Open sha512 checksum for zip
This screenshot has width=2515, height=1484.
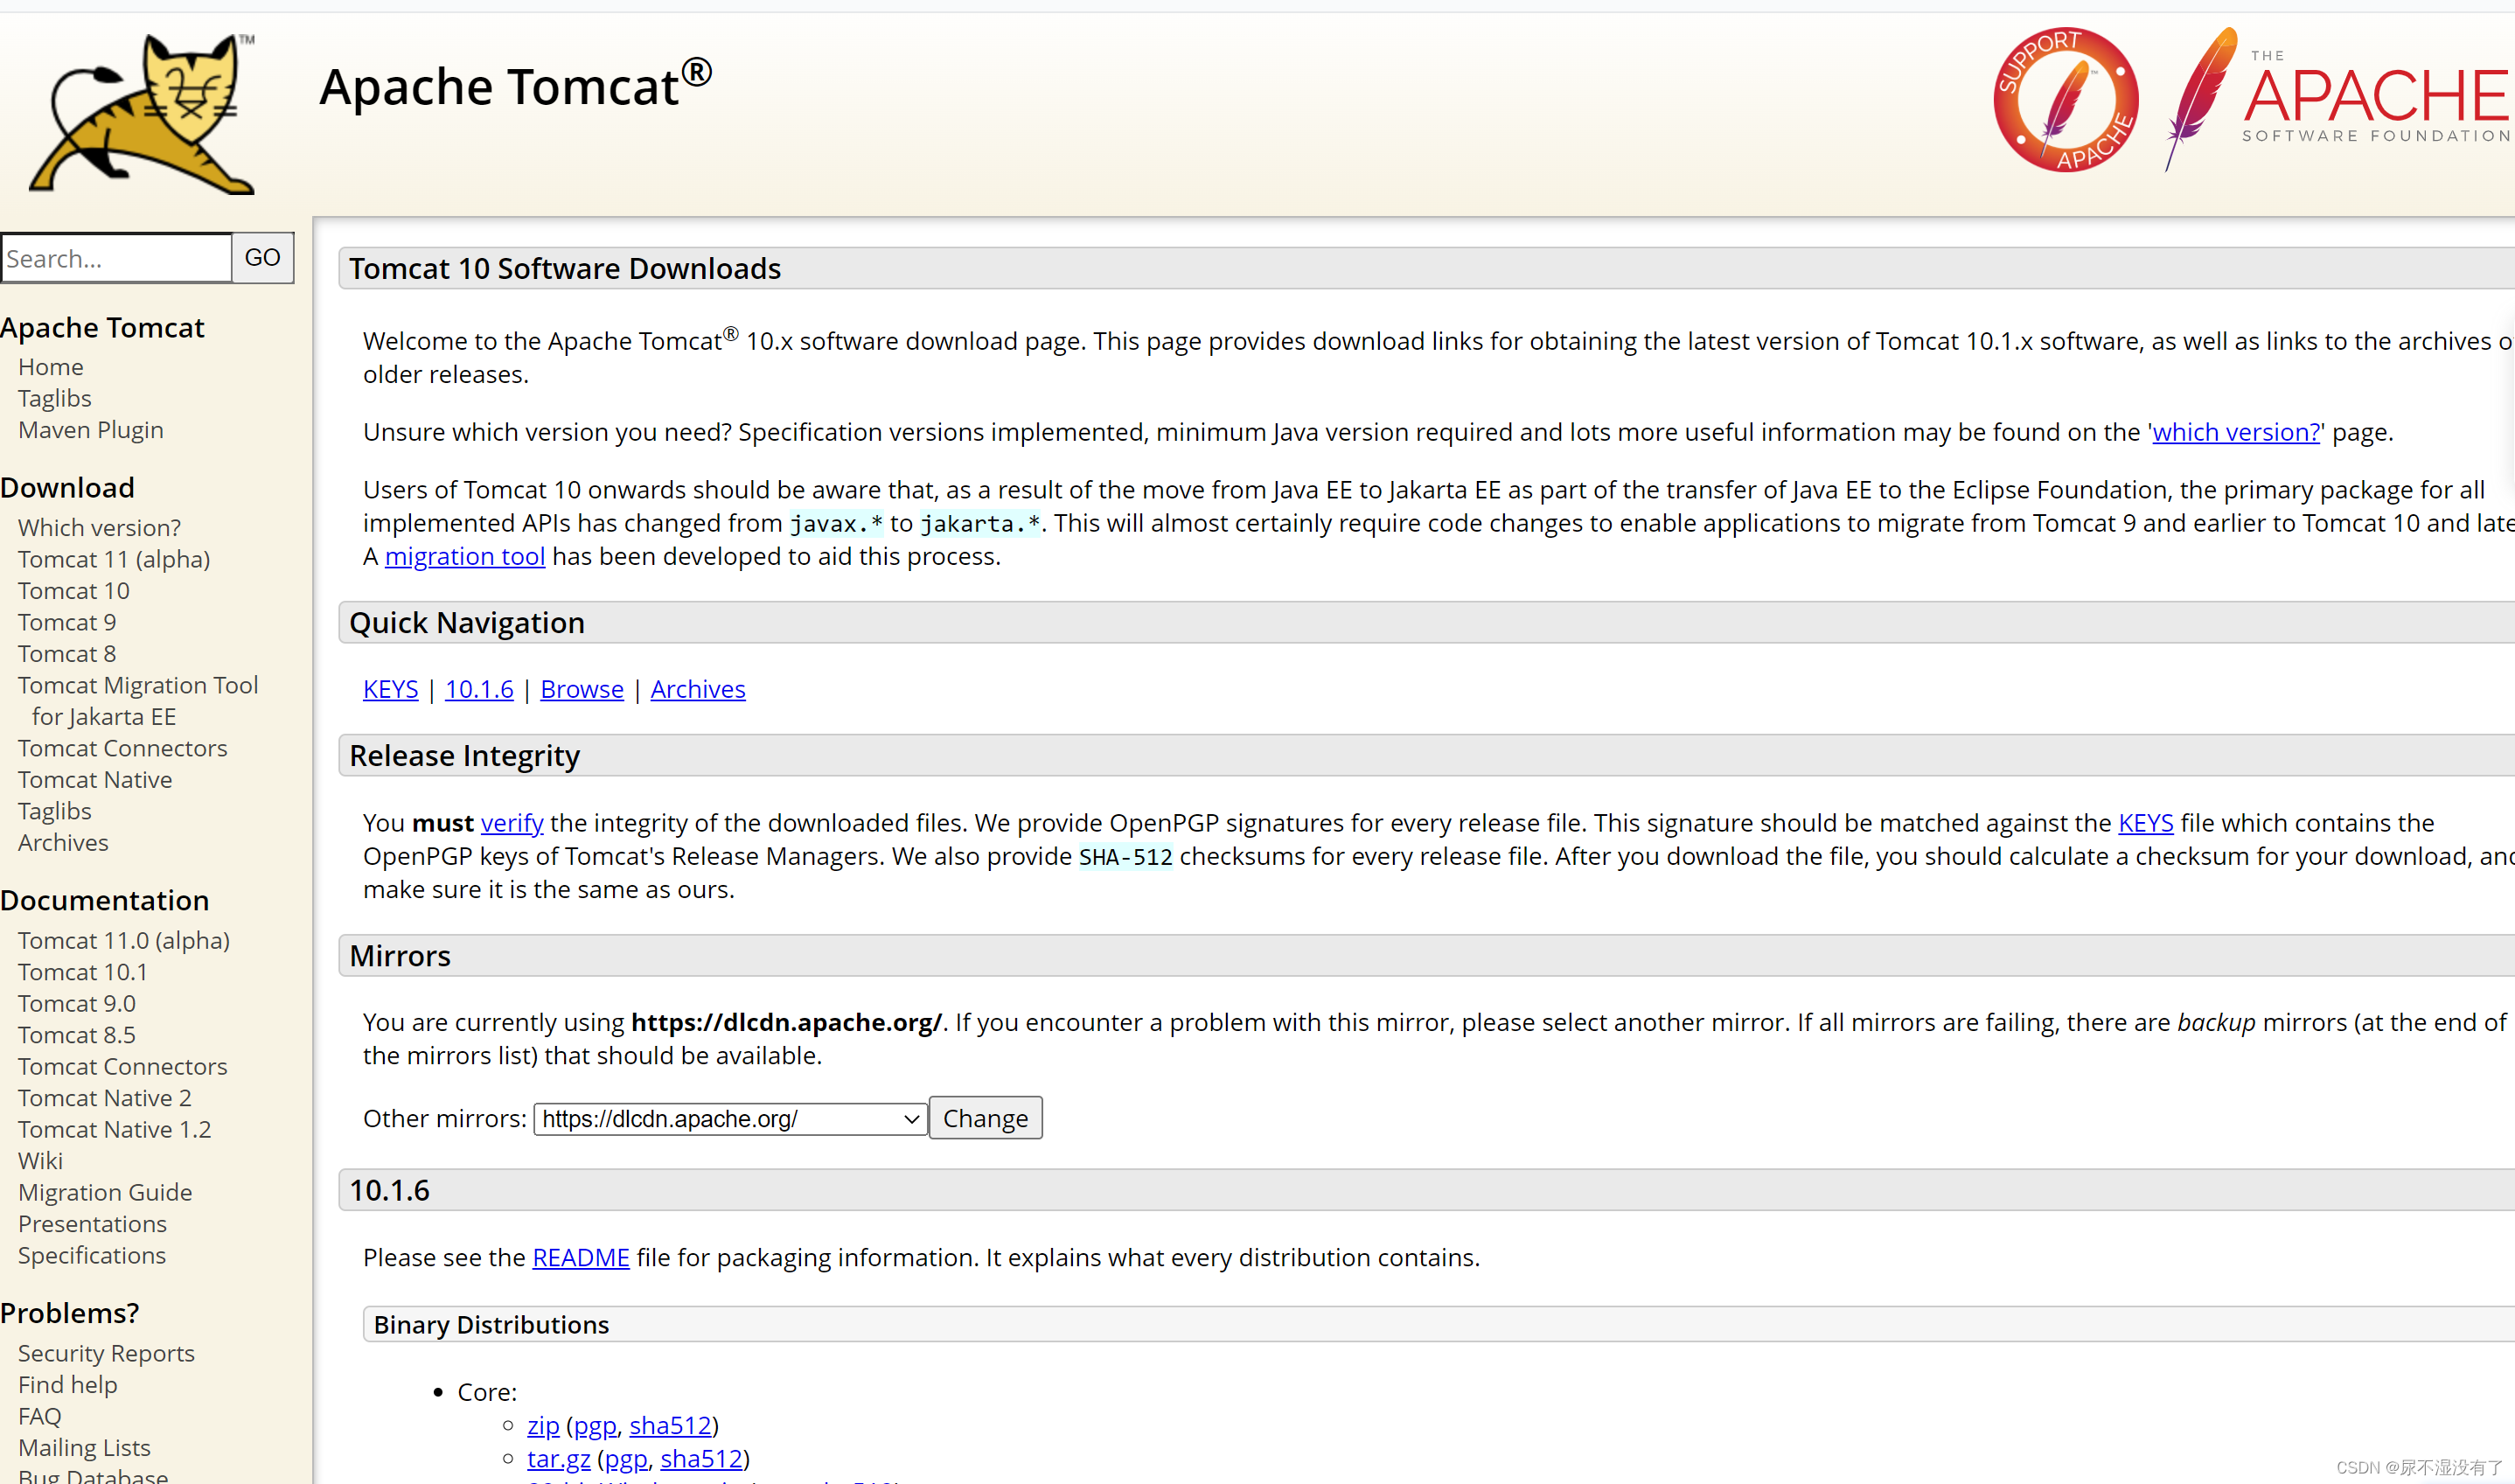[x=670, y=1426]
